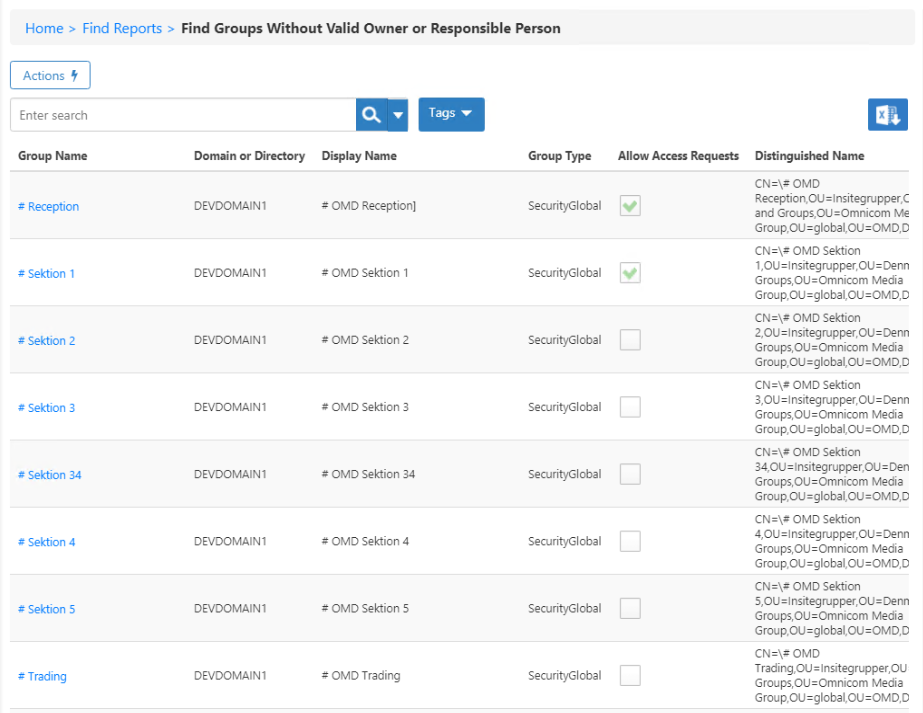
Task: Select the # Trading group link
Action: coord(41,676)
